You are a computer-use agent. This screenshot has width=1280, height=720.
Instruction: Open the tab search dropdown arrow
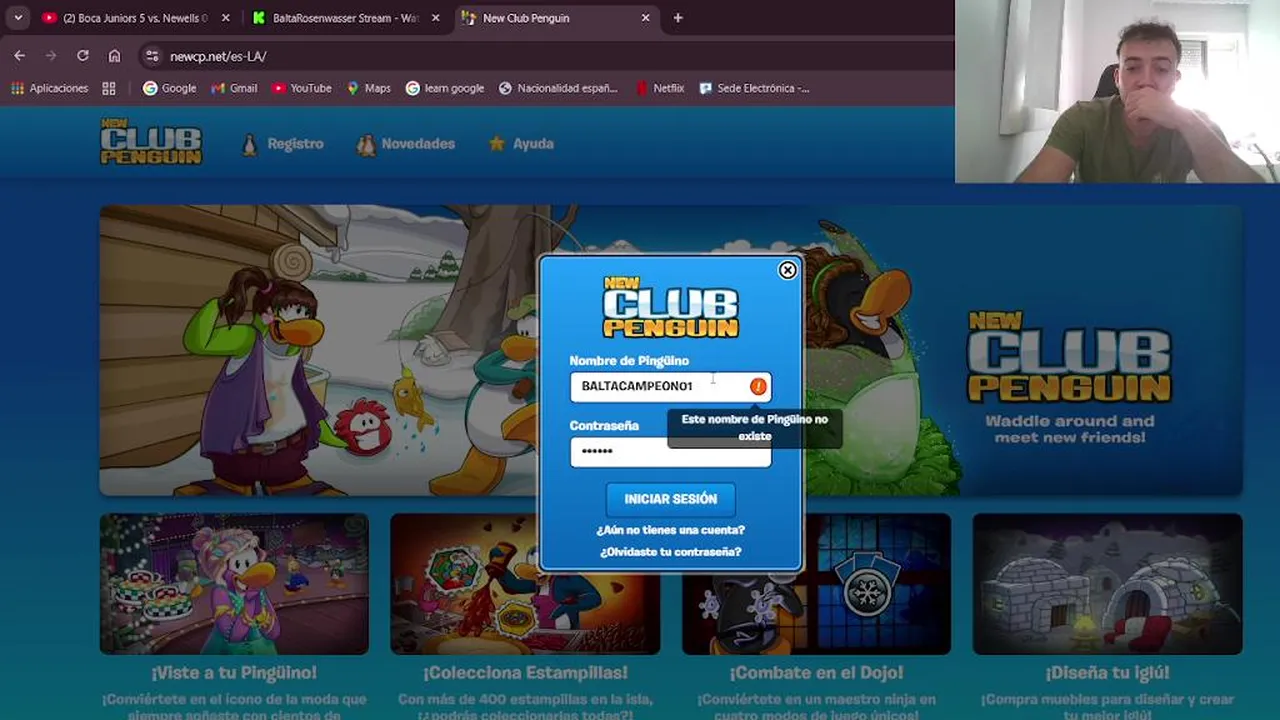18,18
